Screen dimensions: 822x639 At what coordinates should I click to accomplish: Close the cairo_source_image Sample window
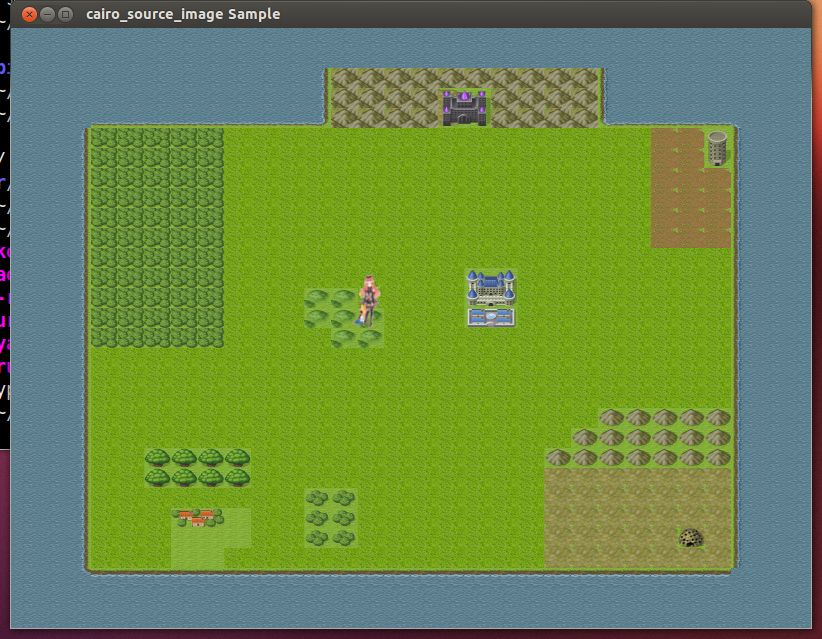click(29, 14)
